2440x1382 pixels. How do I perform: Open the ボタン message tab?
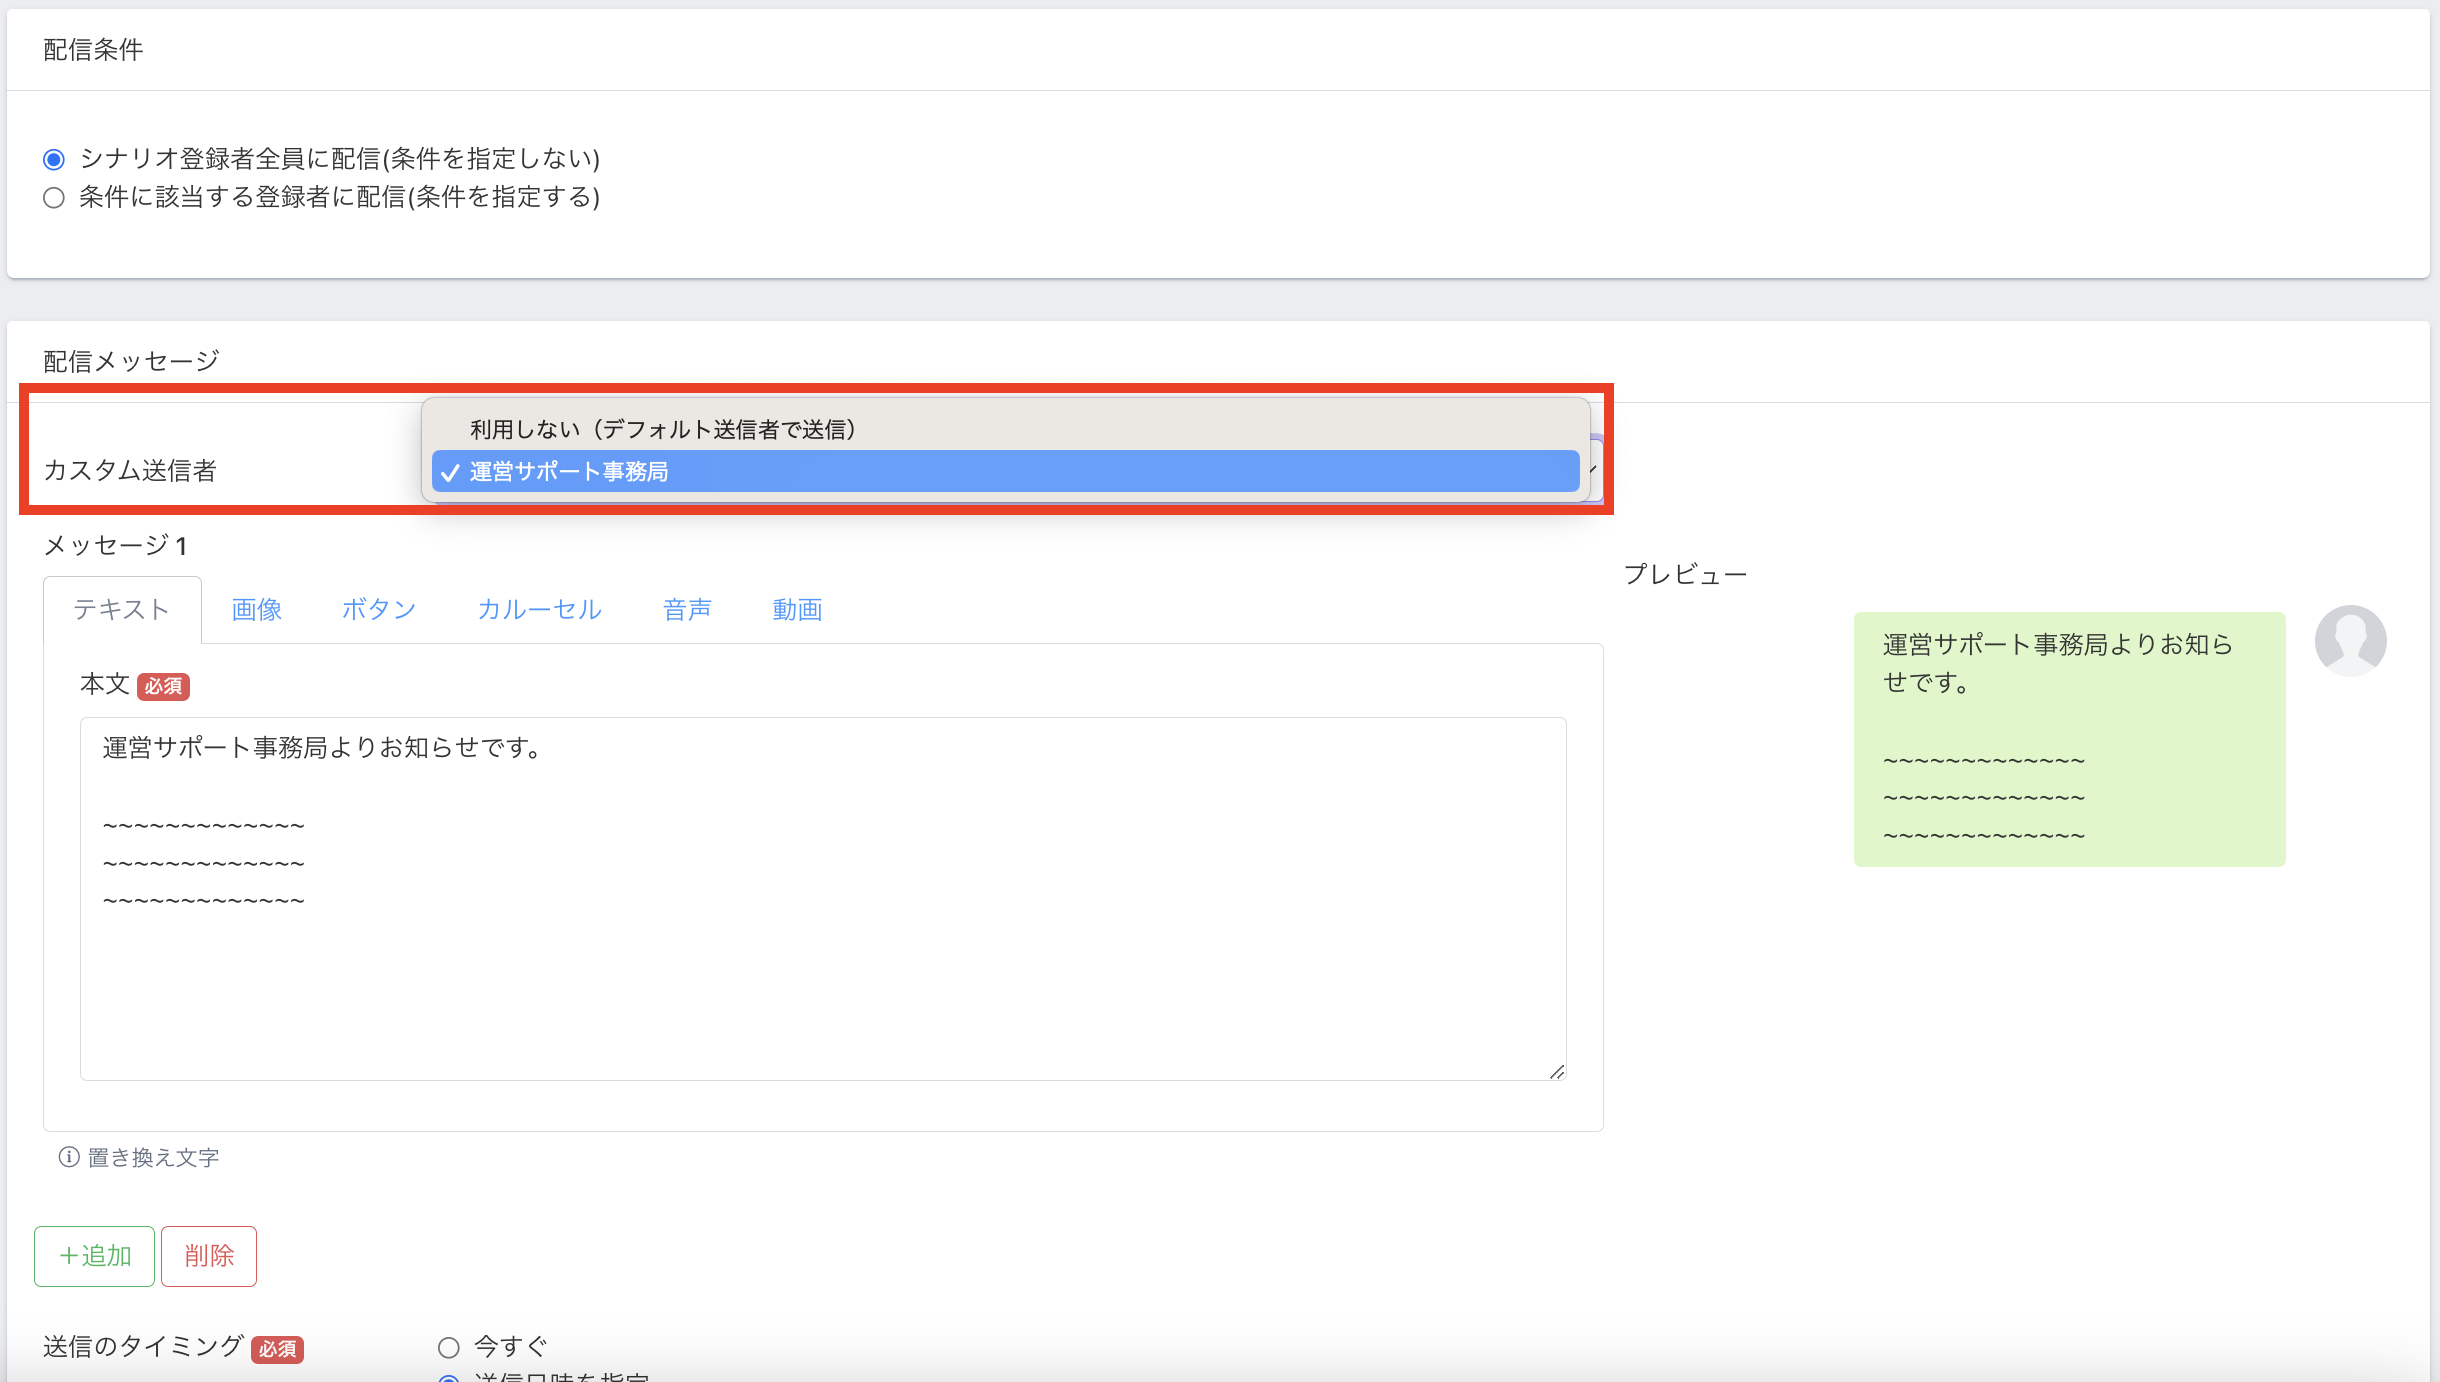pos(379,610)
